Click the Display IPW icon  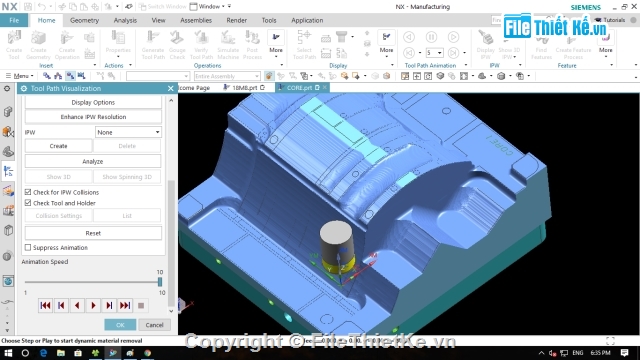click(x=486, y=45)
